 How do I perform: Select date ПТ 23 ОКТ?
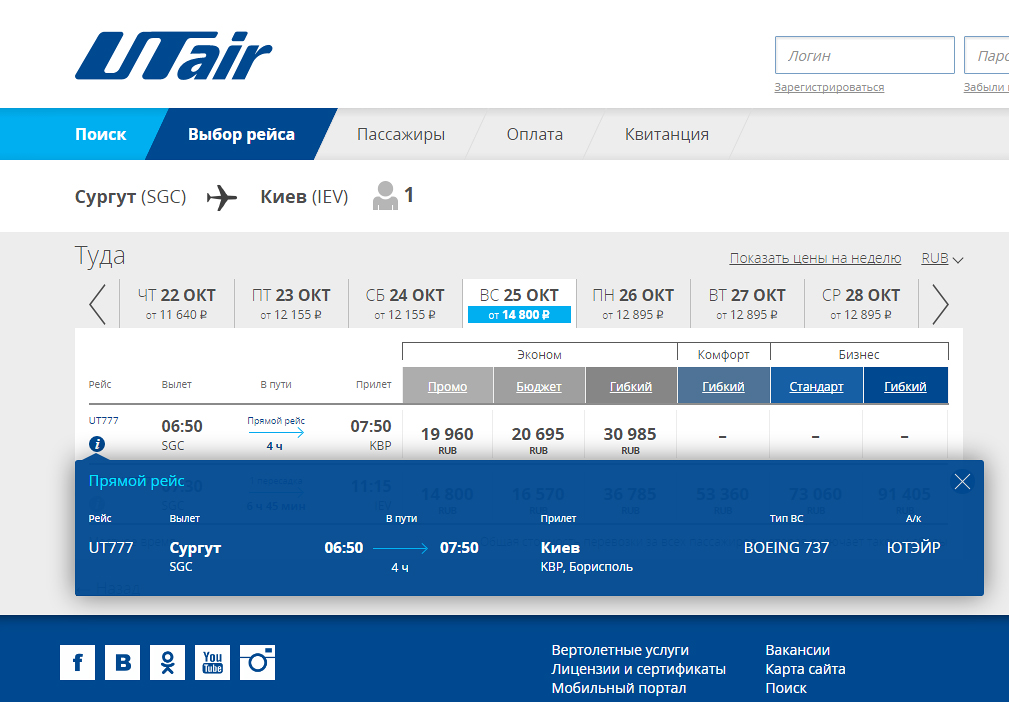(291, 304)
